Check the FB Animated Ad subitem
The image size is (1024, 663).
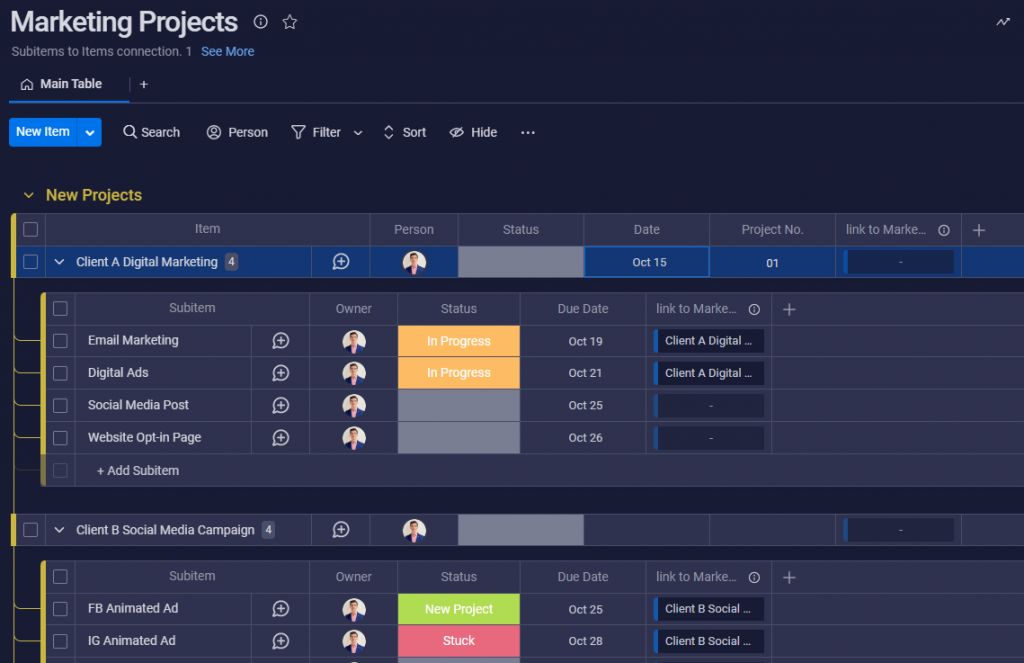60,609
